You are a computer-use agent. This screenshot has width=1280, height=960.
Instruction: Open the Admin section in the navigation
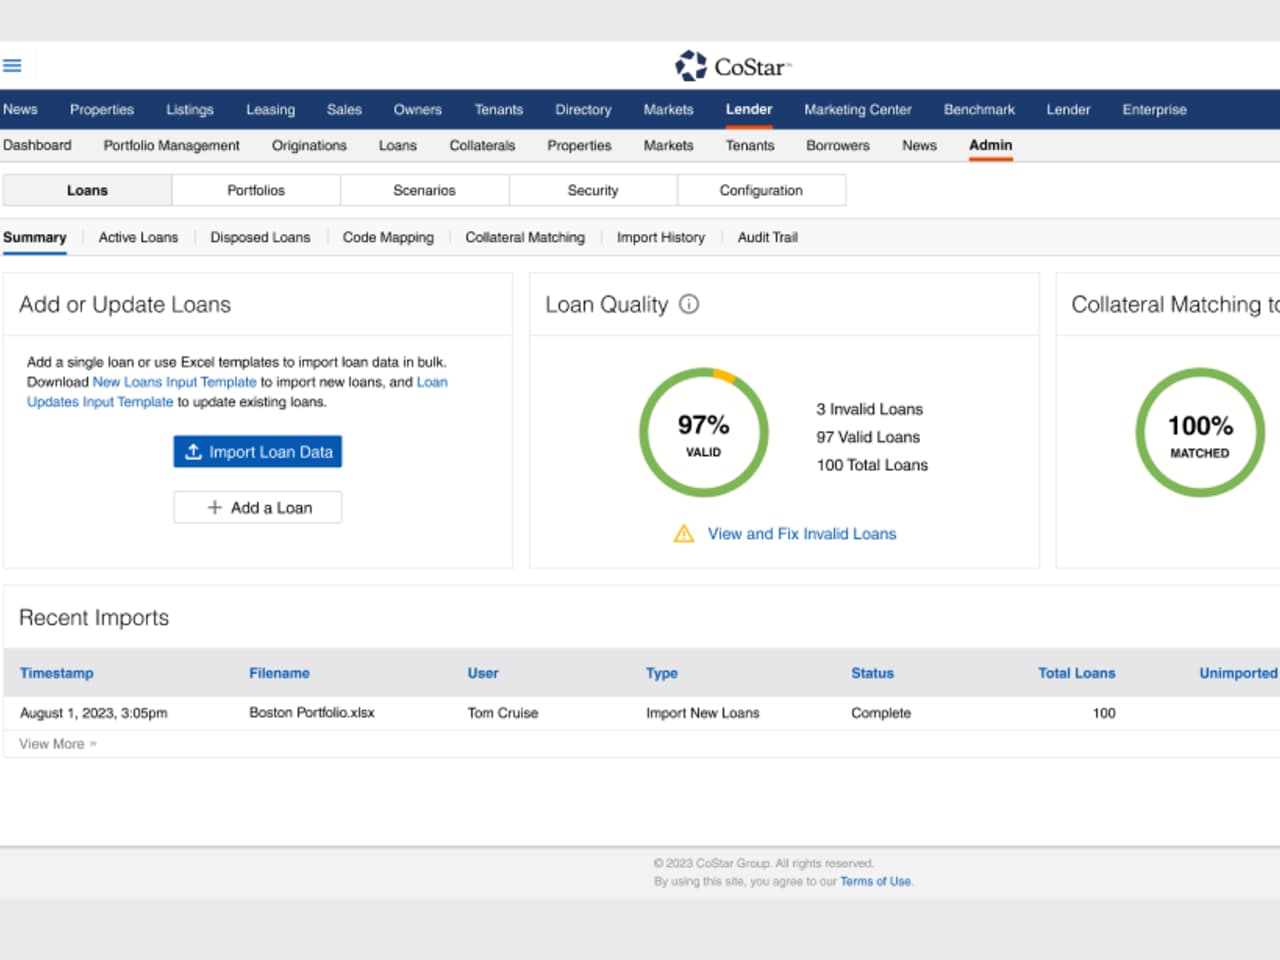pyautogui.click(x=990, y=145)
